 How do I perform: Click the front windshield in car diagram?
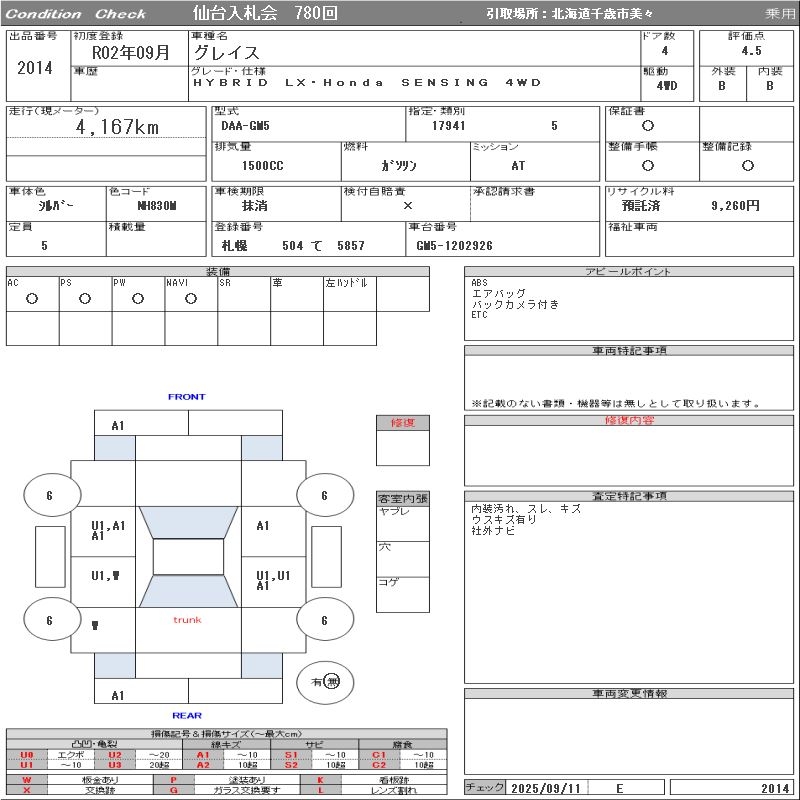188,523
